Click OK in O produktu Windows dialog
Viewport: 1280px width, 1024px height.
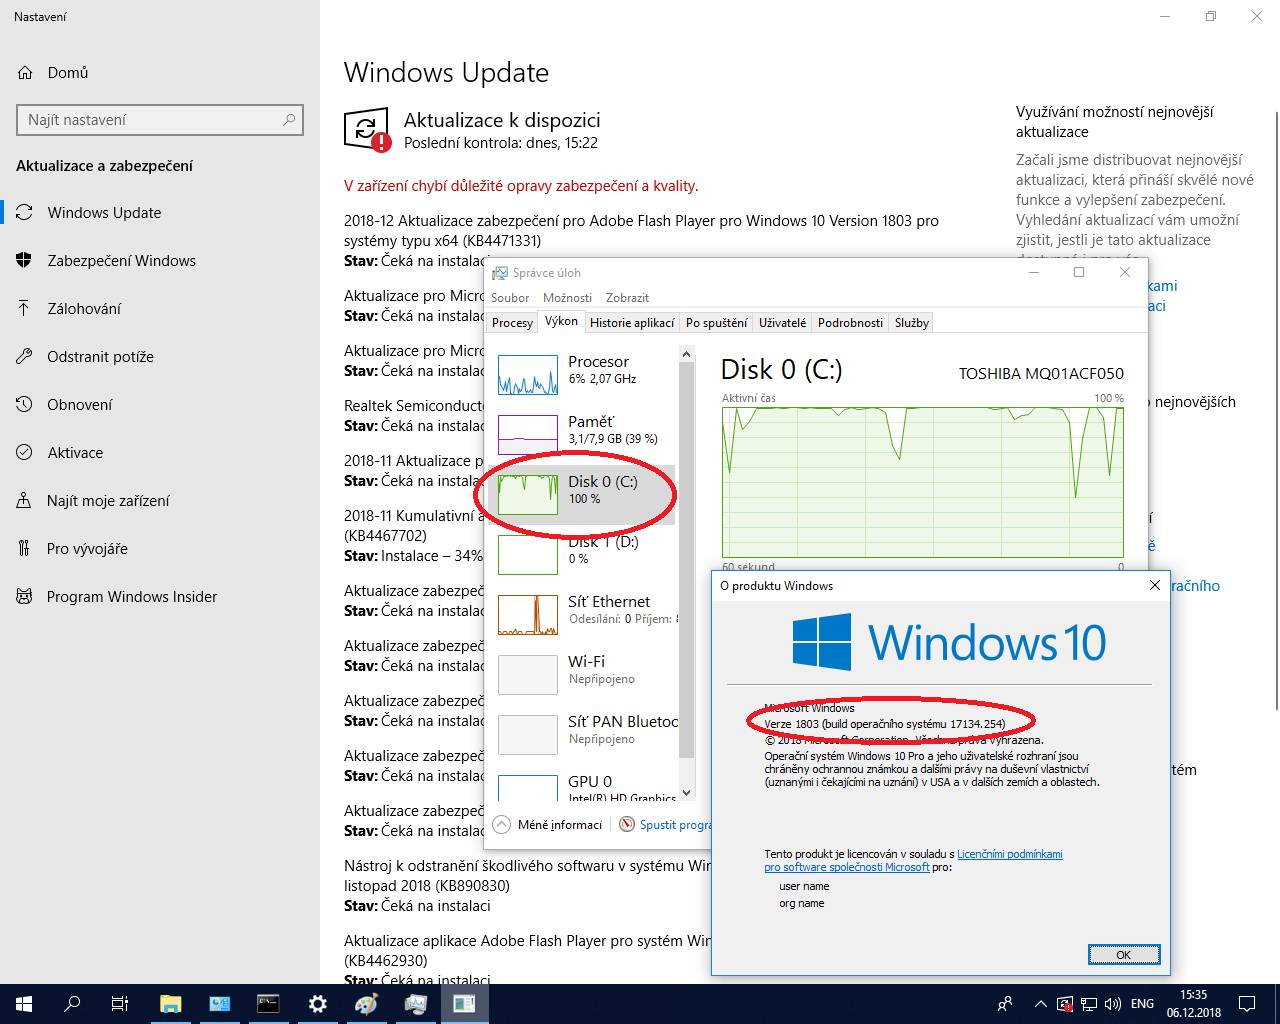pyautogui.click(x=1123, y=954)
